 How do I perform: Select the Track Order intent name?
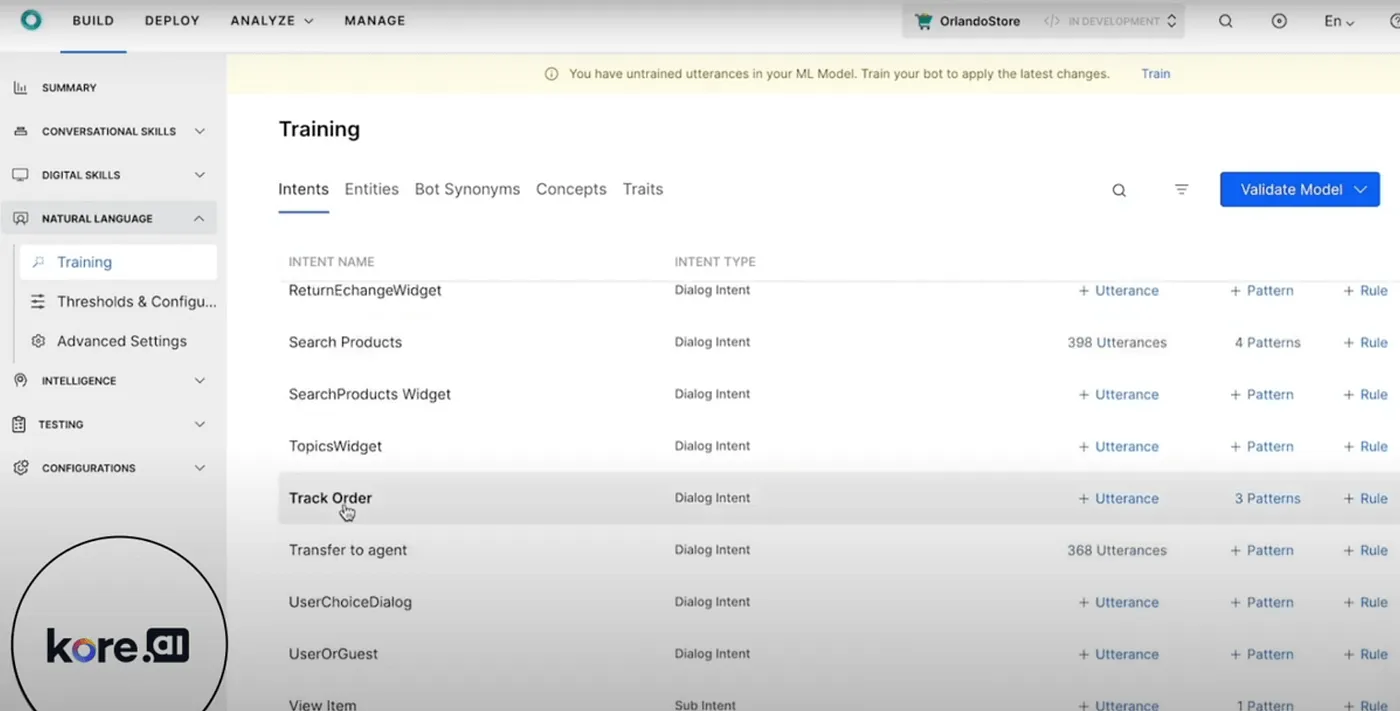point(330,498)
